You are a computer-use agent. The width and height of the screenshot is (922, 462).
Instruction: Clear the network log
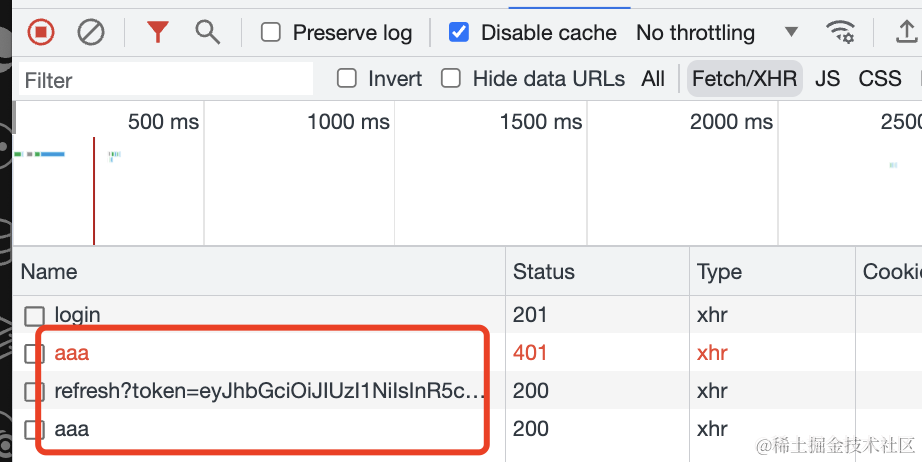(91, 33)
